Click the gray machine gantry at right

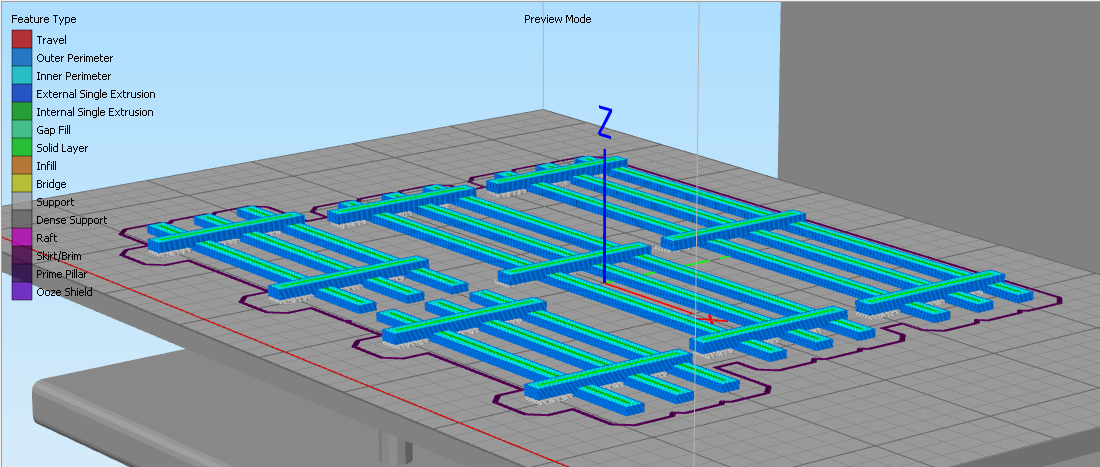[x=940, y=120]
